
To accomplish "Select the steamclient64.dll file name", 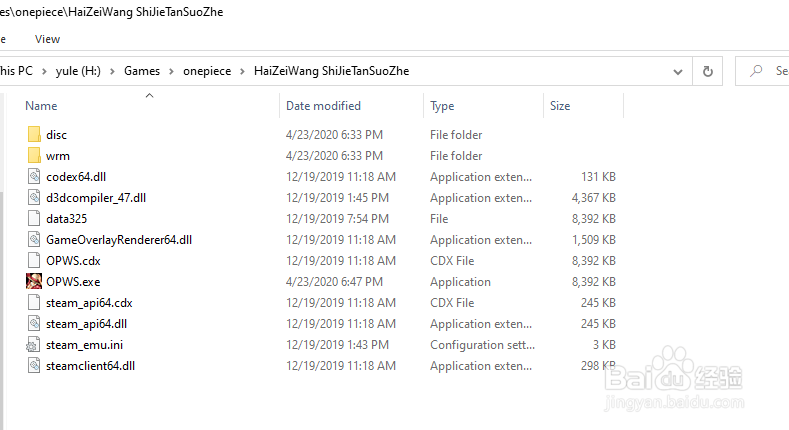I will tap(90, 366).
